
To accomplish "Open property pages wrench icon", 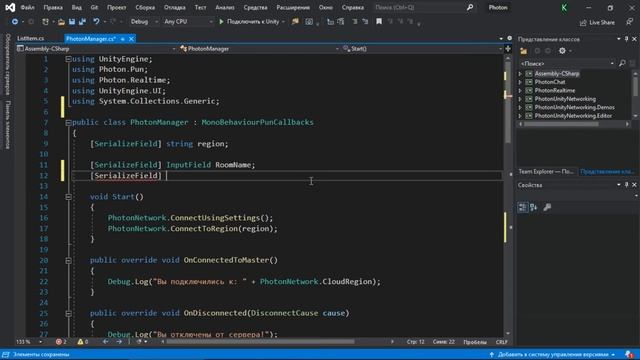I will point(547,207).
